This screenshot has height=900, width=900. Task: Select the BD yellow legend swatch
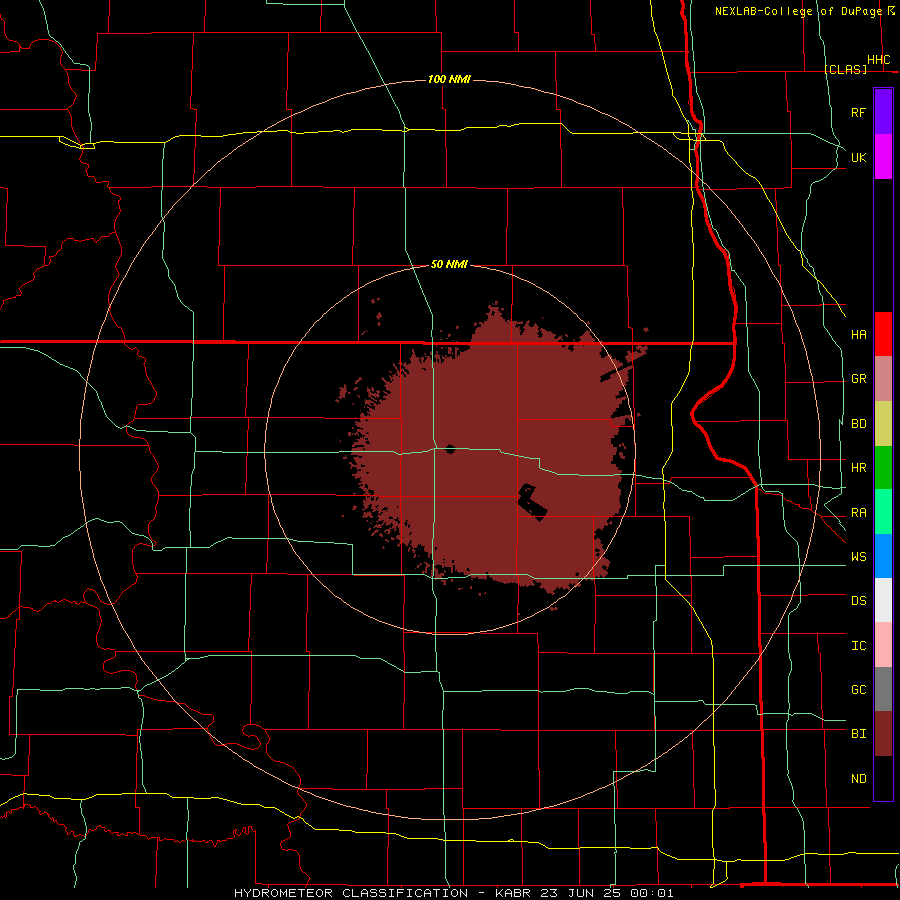pos(883,424)
